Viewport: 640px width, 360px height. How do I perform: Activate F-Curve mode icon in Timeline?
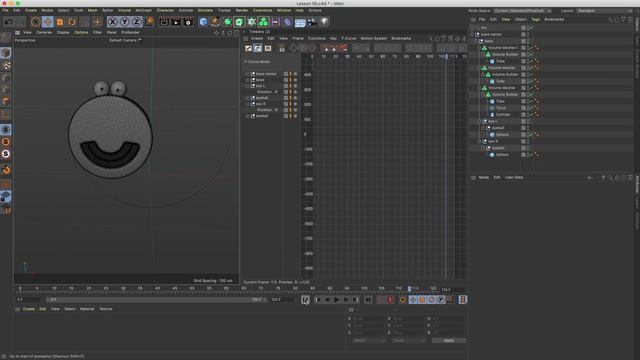[x=258, y=48]
